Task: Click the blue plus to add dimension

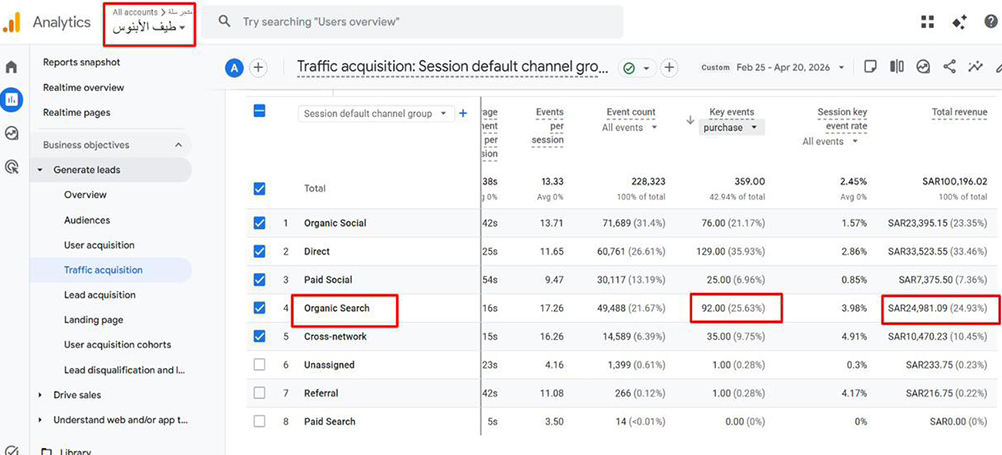Action: coord(463,114)
